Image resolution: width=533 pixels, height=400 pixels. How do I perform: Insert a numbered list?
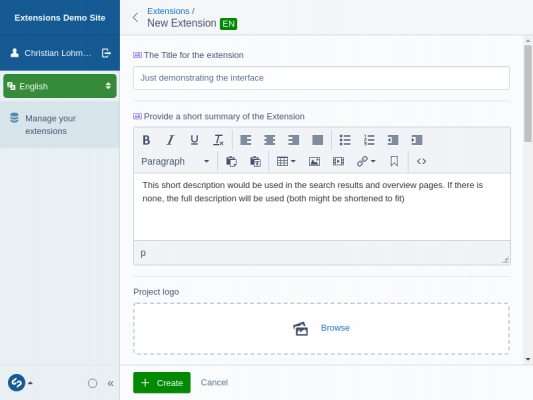pos(369,140)
